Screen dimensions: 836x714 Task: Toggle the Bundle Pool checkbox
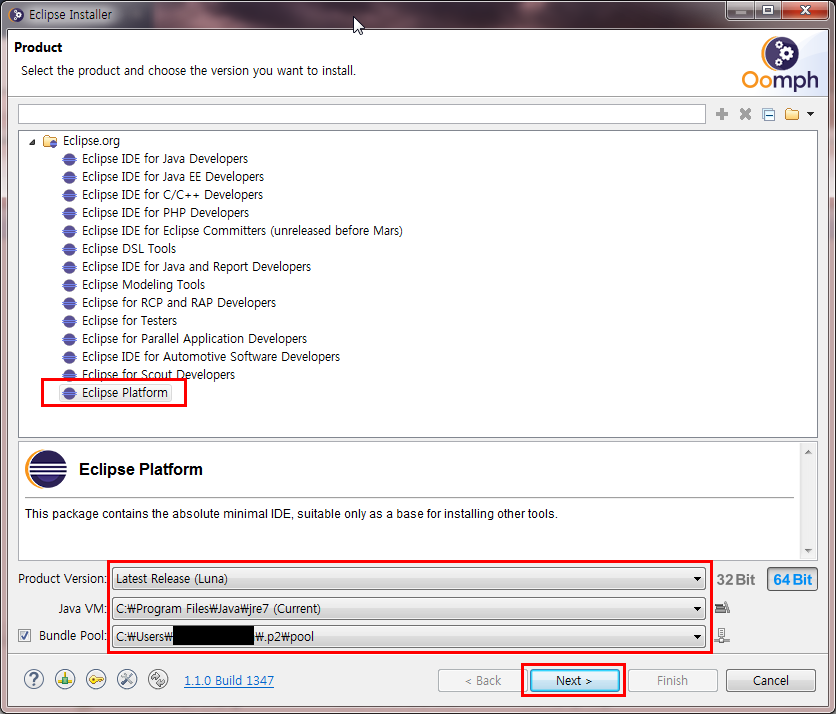pos(25,636)
